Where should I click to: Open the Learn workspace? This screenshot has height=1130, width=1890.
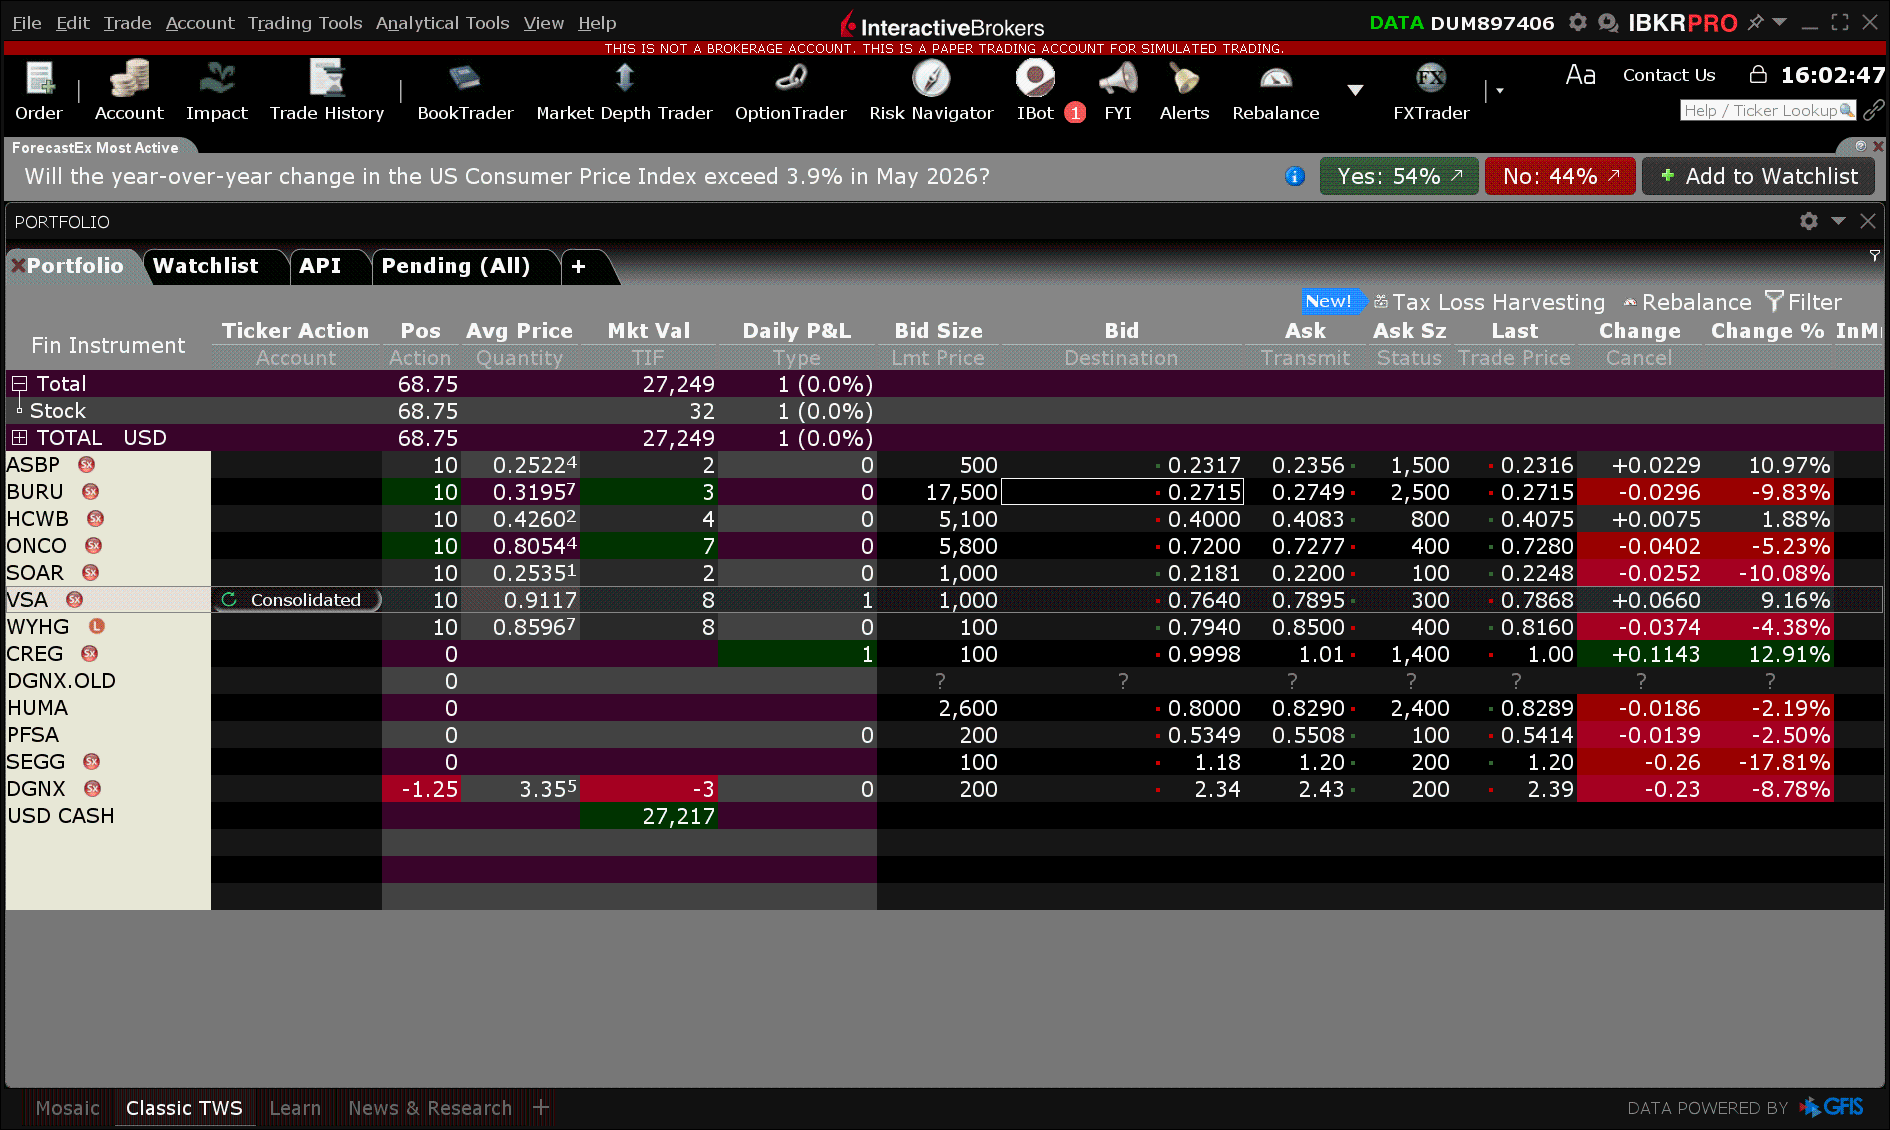pos(295,1108)
